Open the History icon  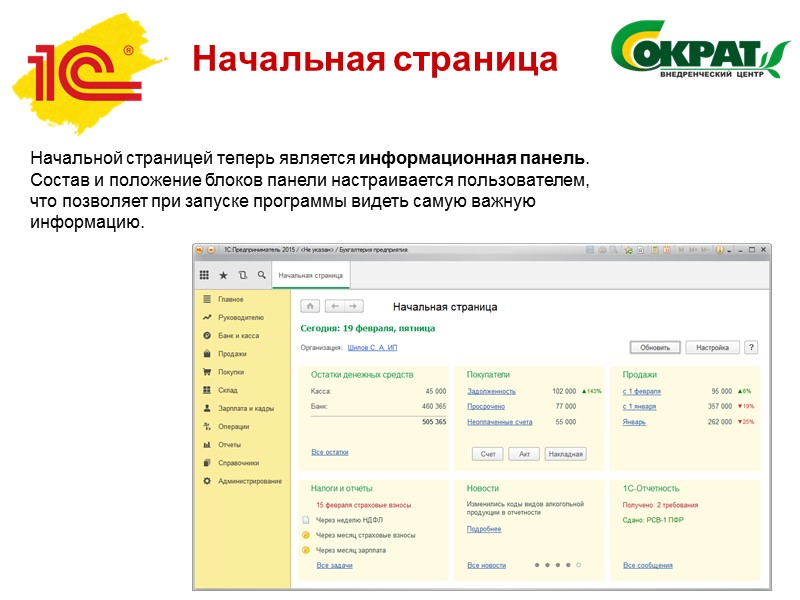pyautogui.click(x=242, y=275)
